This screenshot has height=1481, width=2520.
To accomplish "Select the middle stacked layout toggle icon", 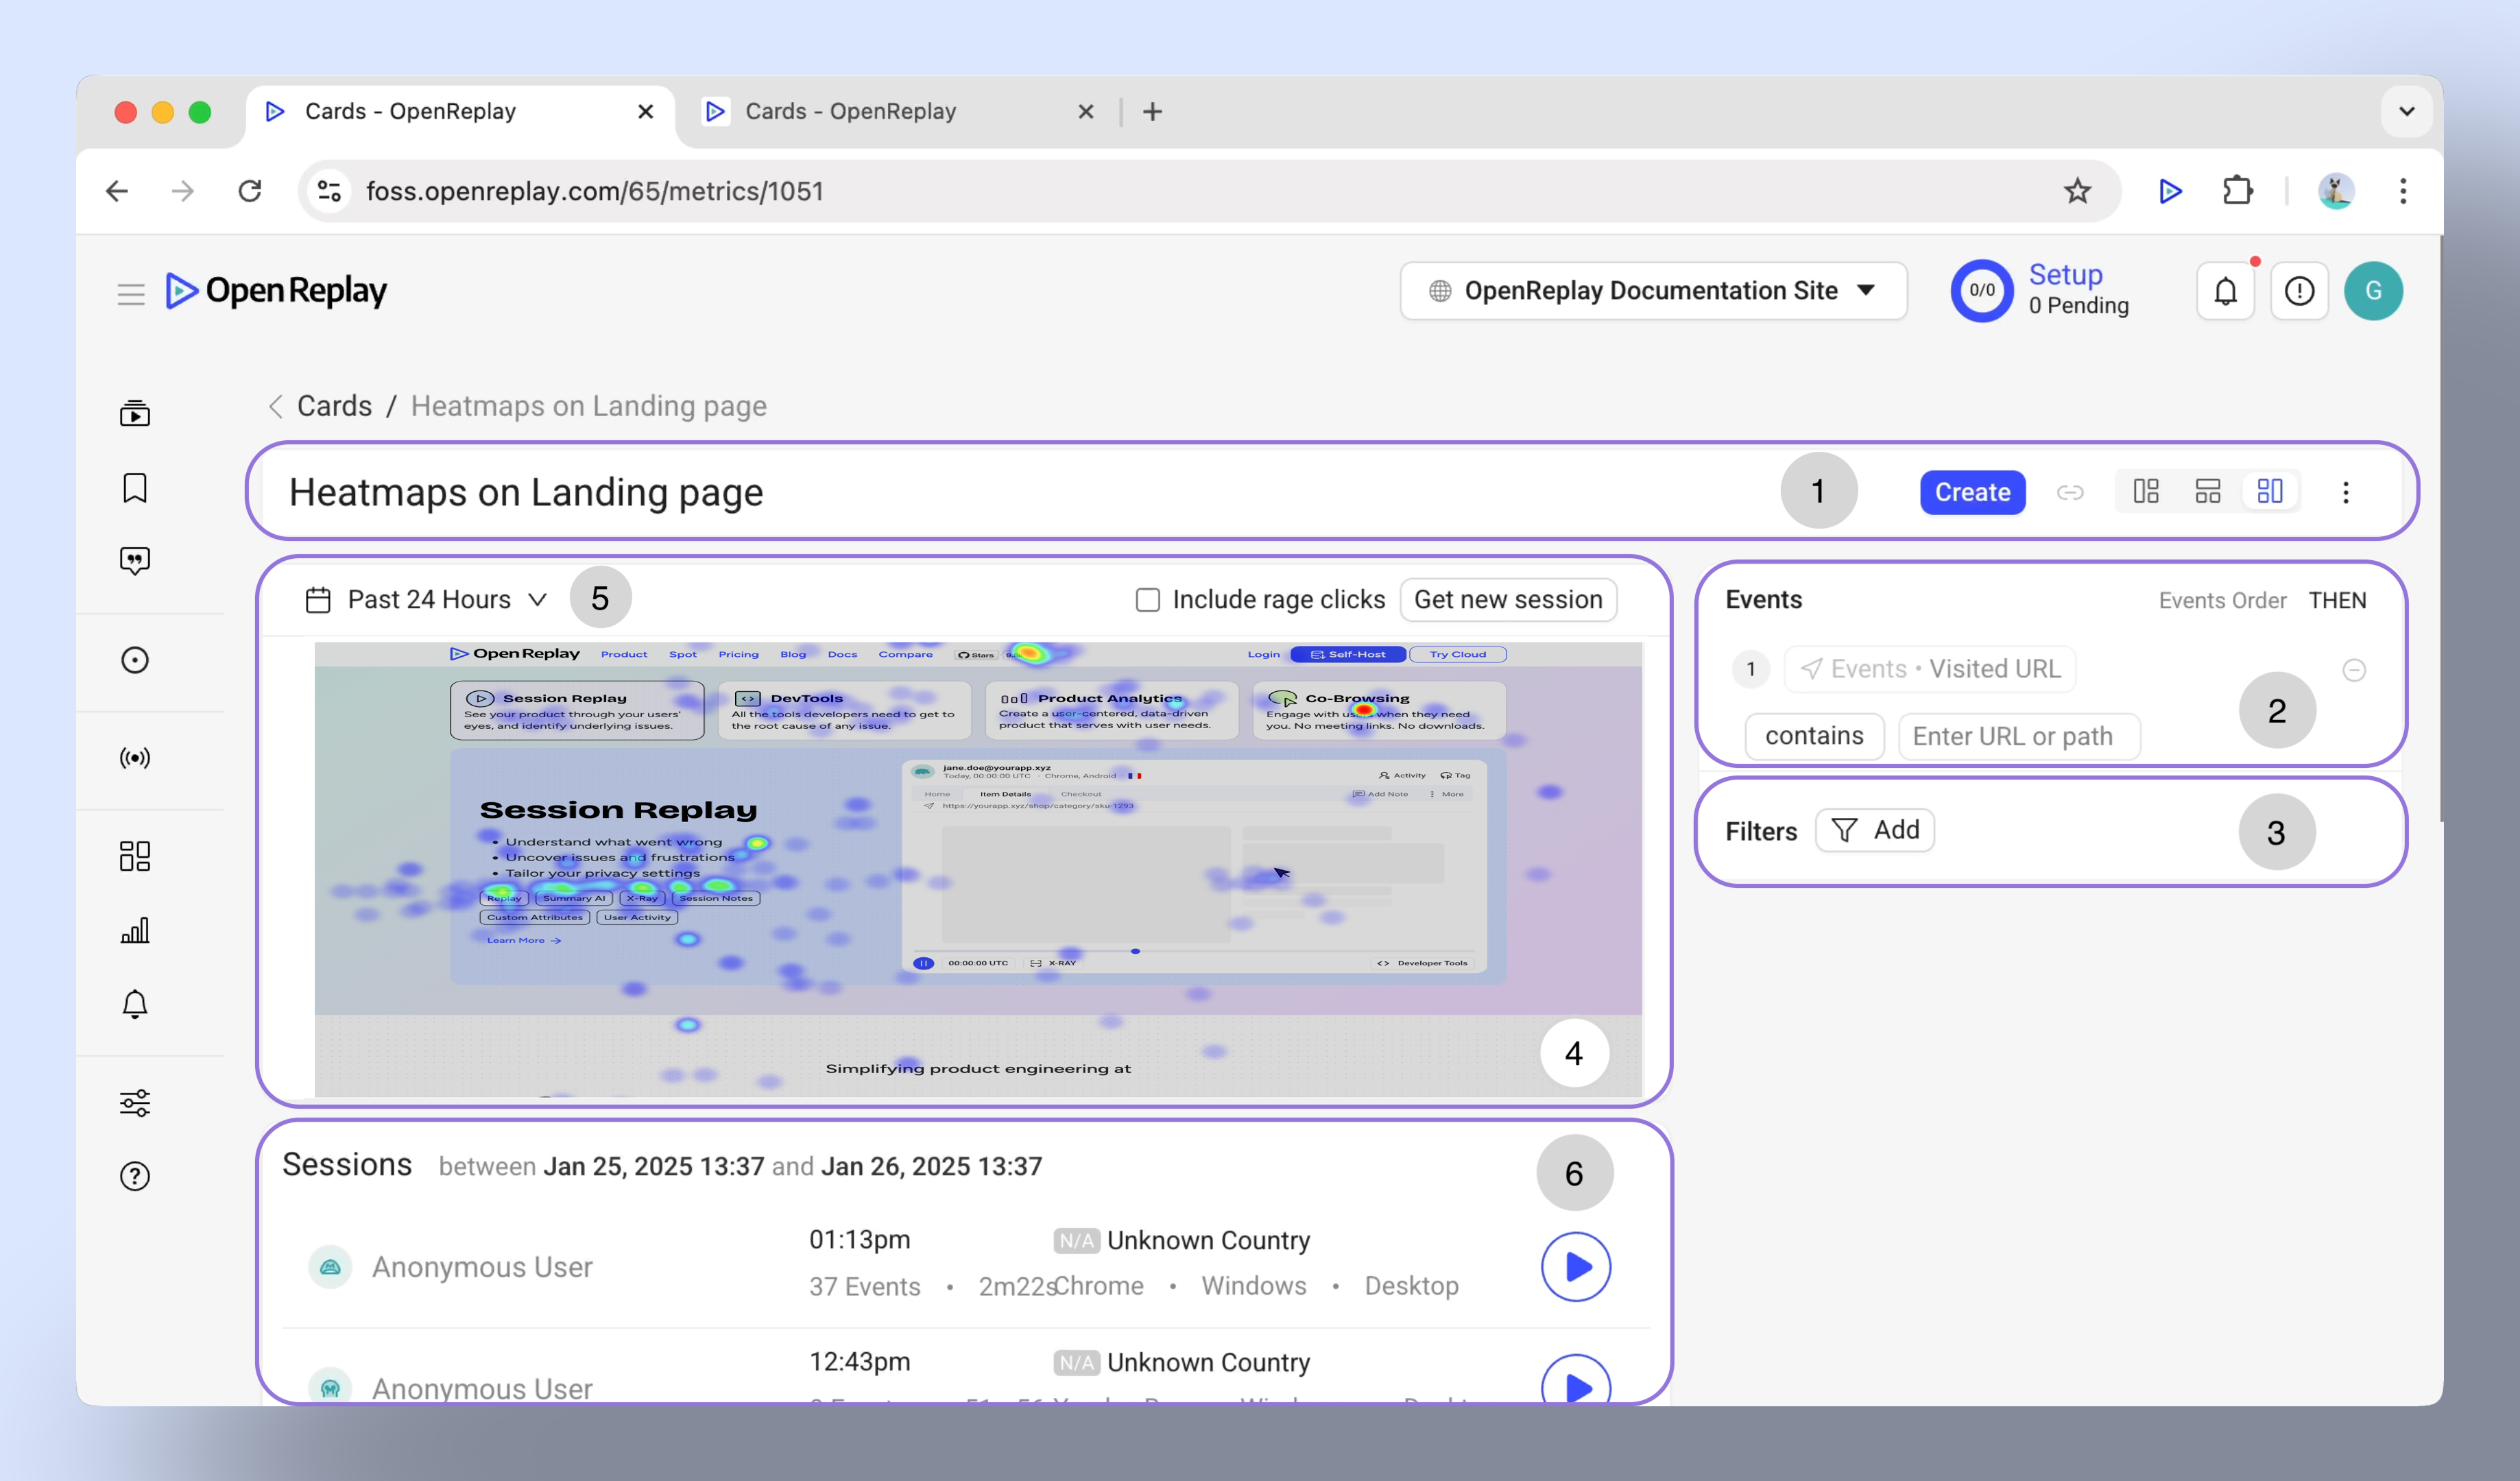I will coord(2208,492).
